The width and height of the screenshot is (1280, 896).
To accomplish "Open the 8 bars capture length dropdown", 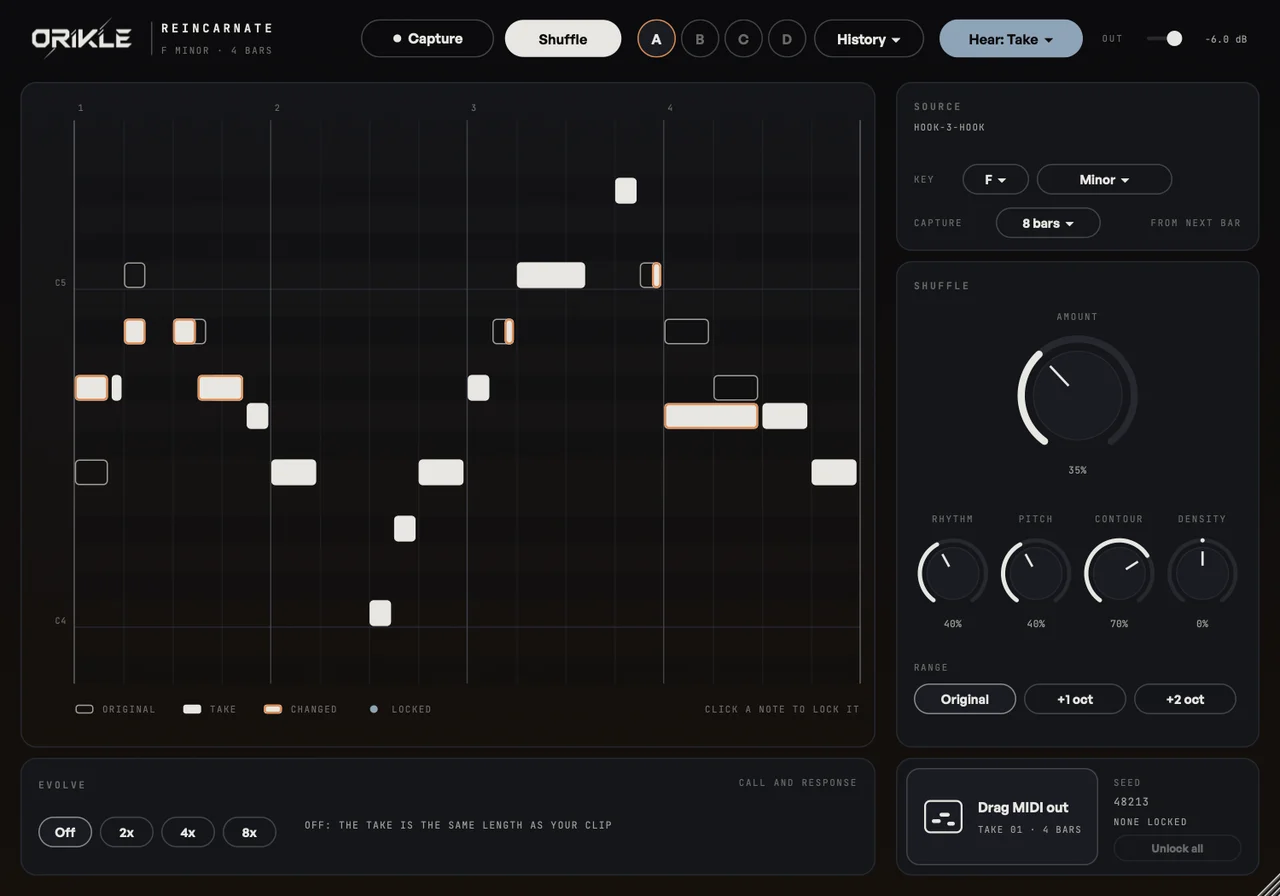I will tap(1048, 223).
